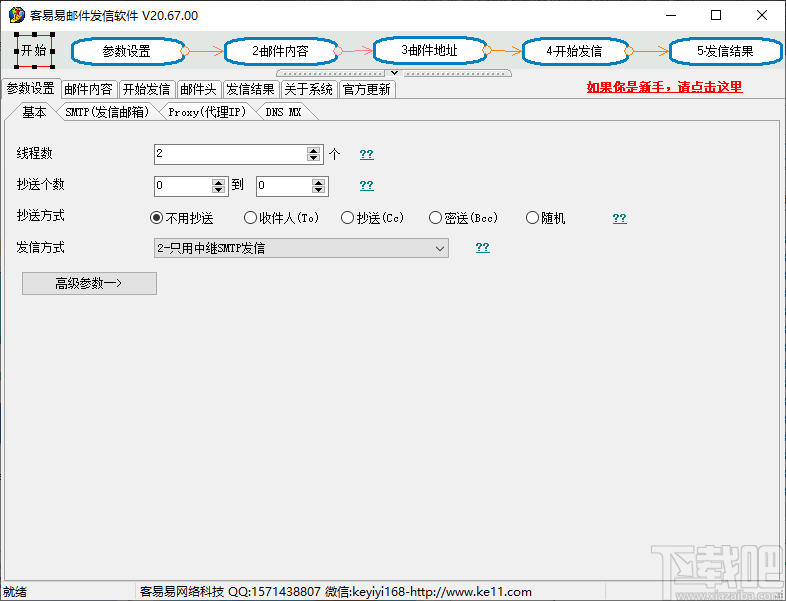Switch to the 邮件头 tab
The height and width of the screenshot is (601, 786).
[x=199, y=90]
